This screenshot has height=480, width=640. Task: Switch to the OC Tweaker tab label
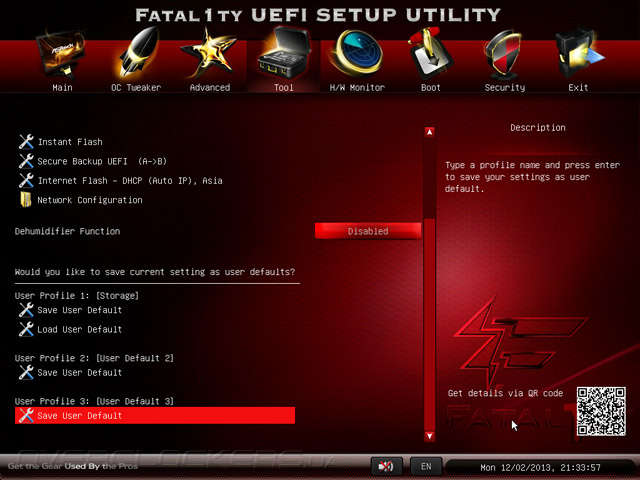click(136, 87)
